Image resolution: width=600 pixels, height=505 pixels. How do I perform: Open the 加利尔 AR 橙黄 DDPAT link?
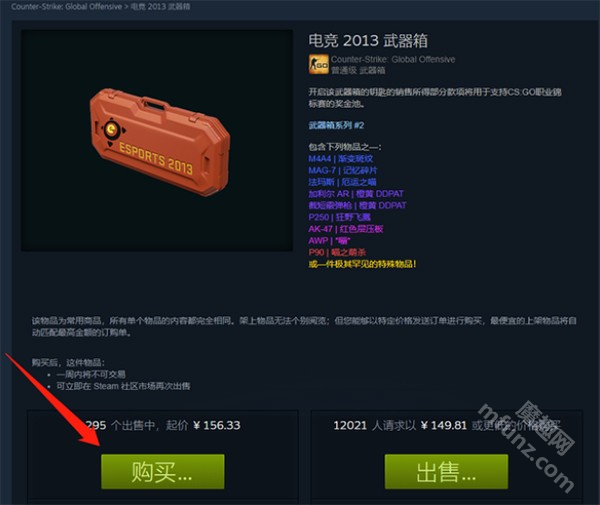(356, 194)
